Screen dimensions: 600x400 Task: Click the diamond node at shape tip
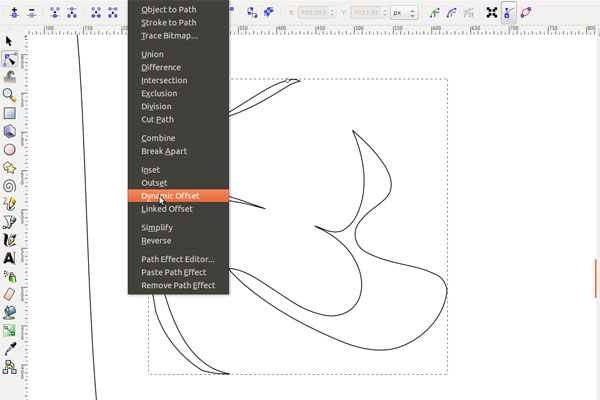[x=288, y=80]
